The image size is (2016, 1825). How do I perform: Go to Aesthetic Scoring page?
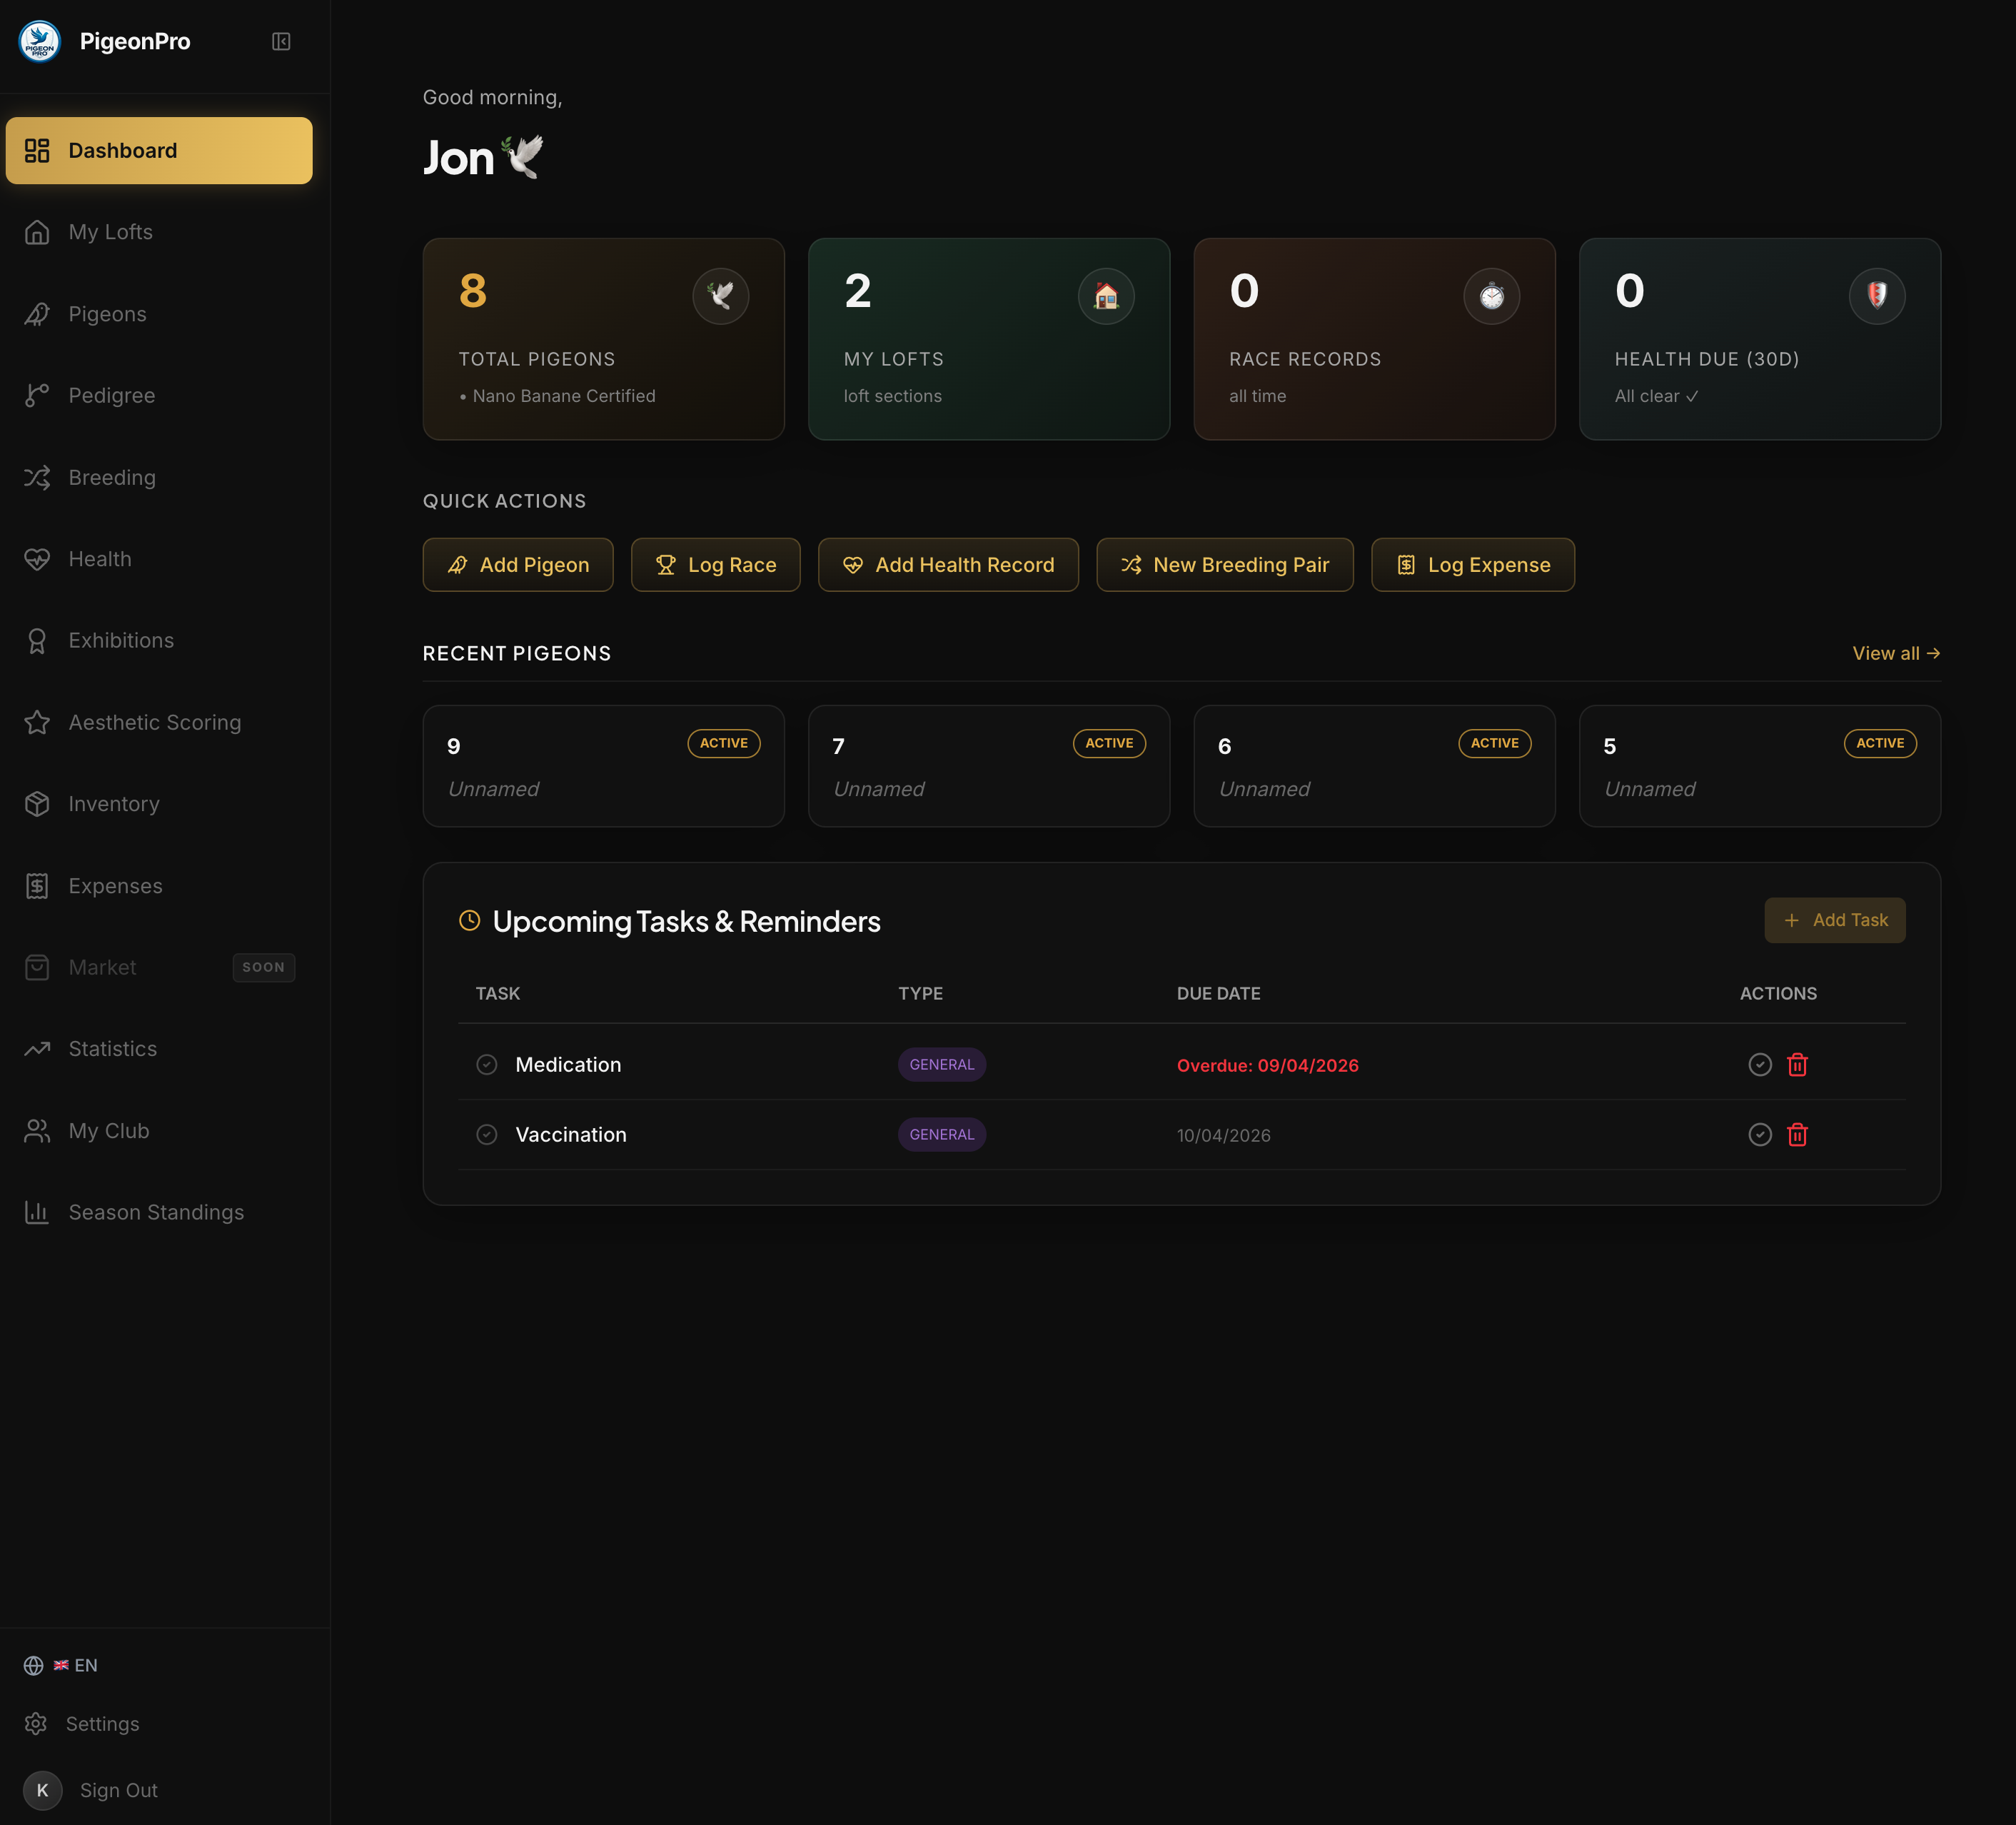[x=154, y=722]
